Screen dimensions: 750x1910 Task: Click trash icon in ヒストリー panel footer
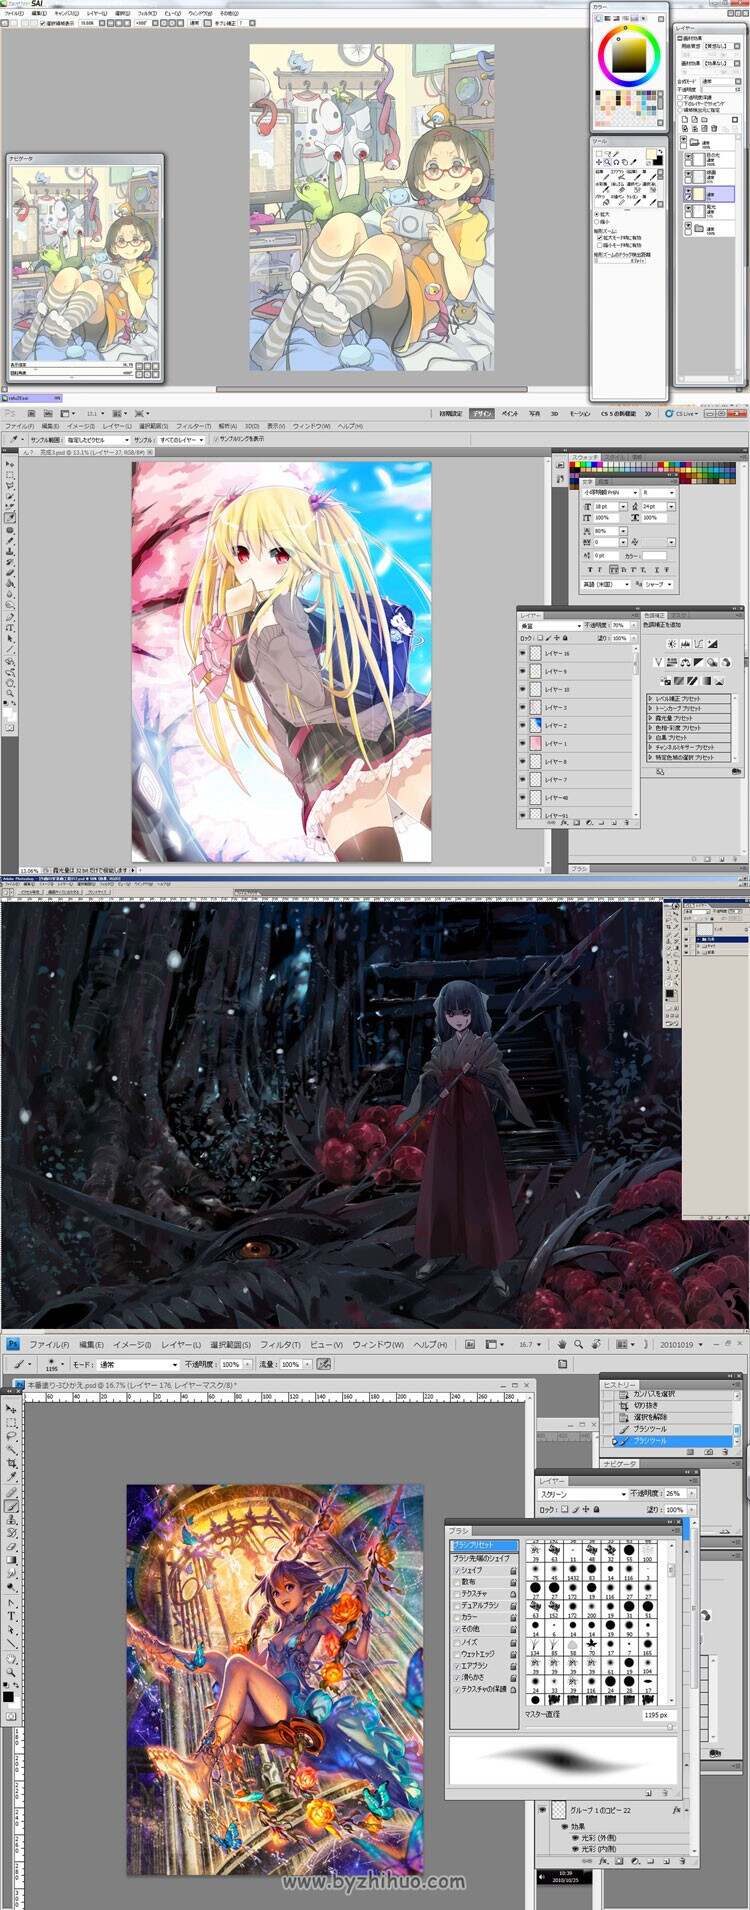pos(725,1451)
